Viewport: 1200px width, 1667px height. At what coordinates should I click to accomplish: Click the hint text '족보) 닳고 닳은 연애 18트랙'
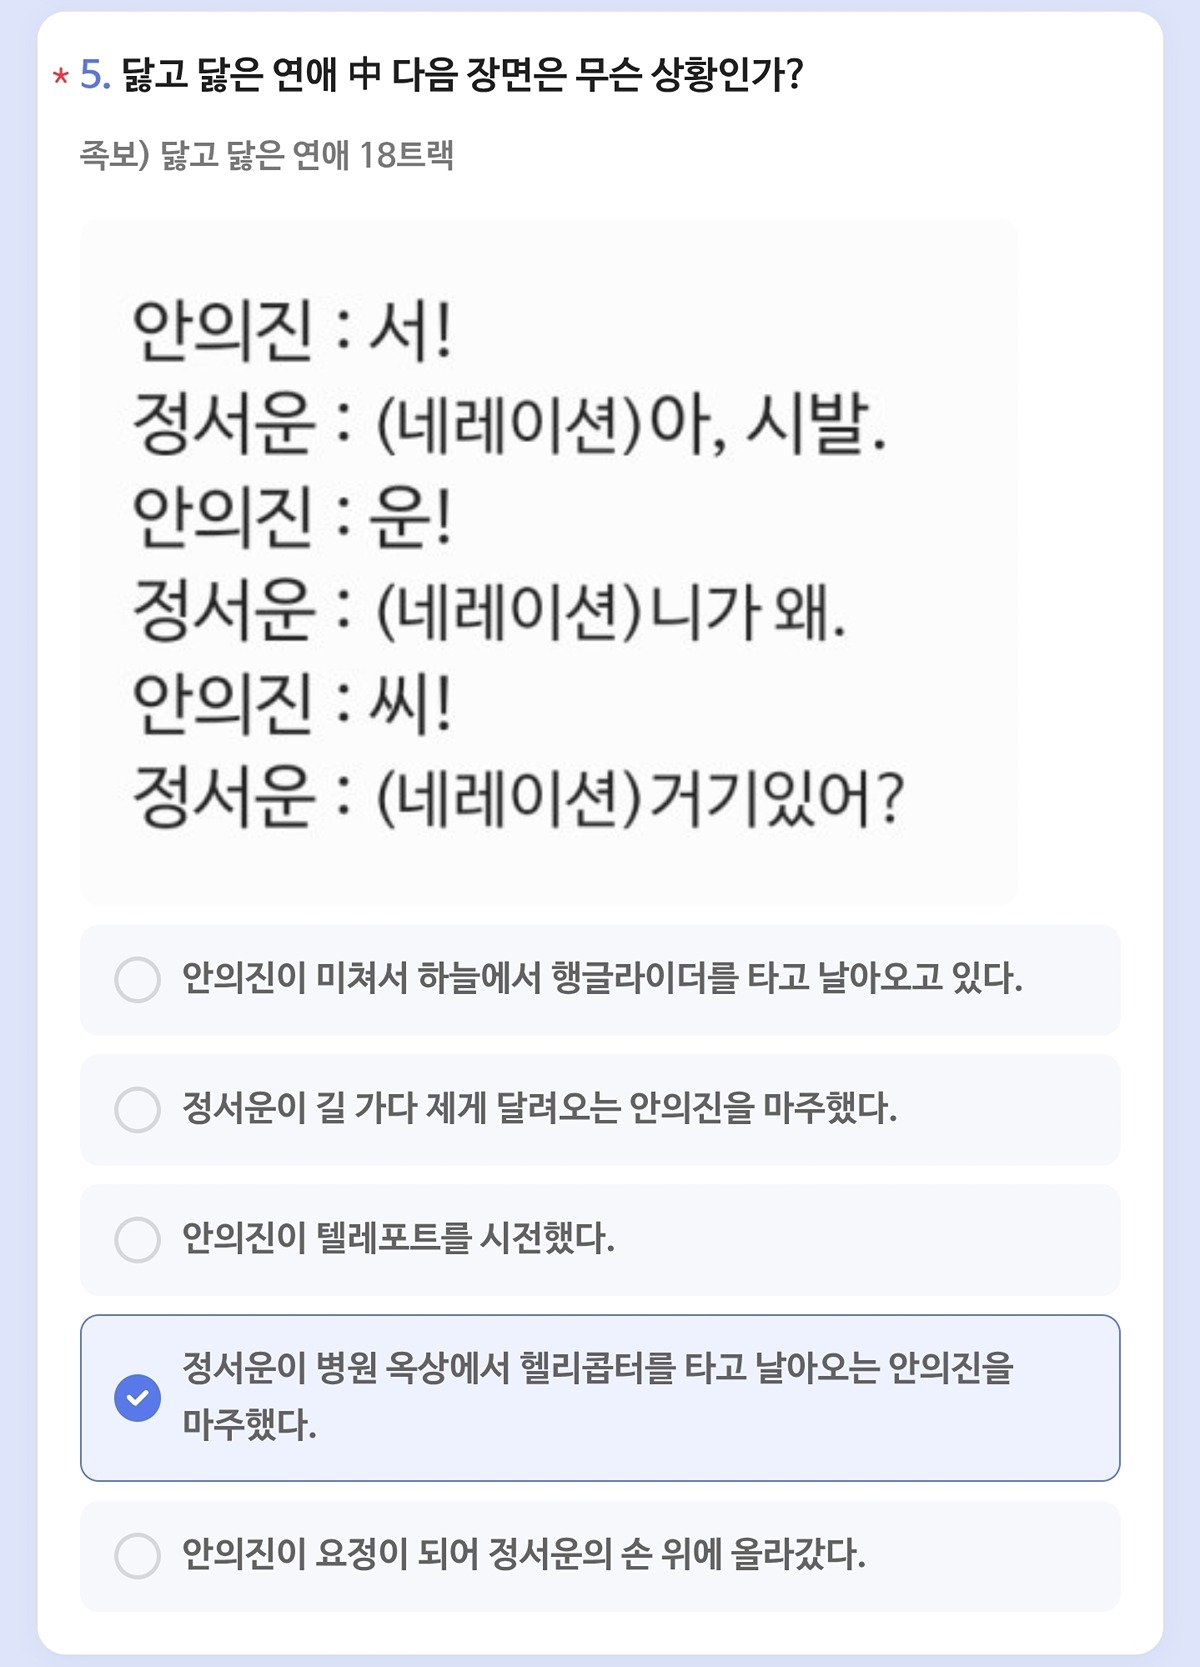(267, 155)
